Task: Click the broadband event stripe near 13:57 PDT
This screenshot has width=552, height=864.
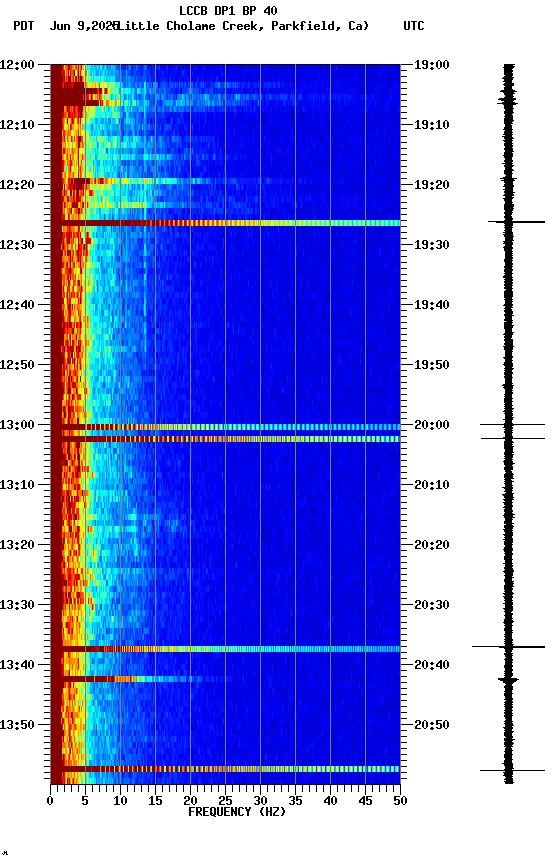Action: pyautogui.click(x=225, y=769)
